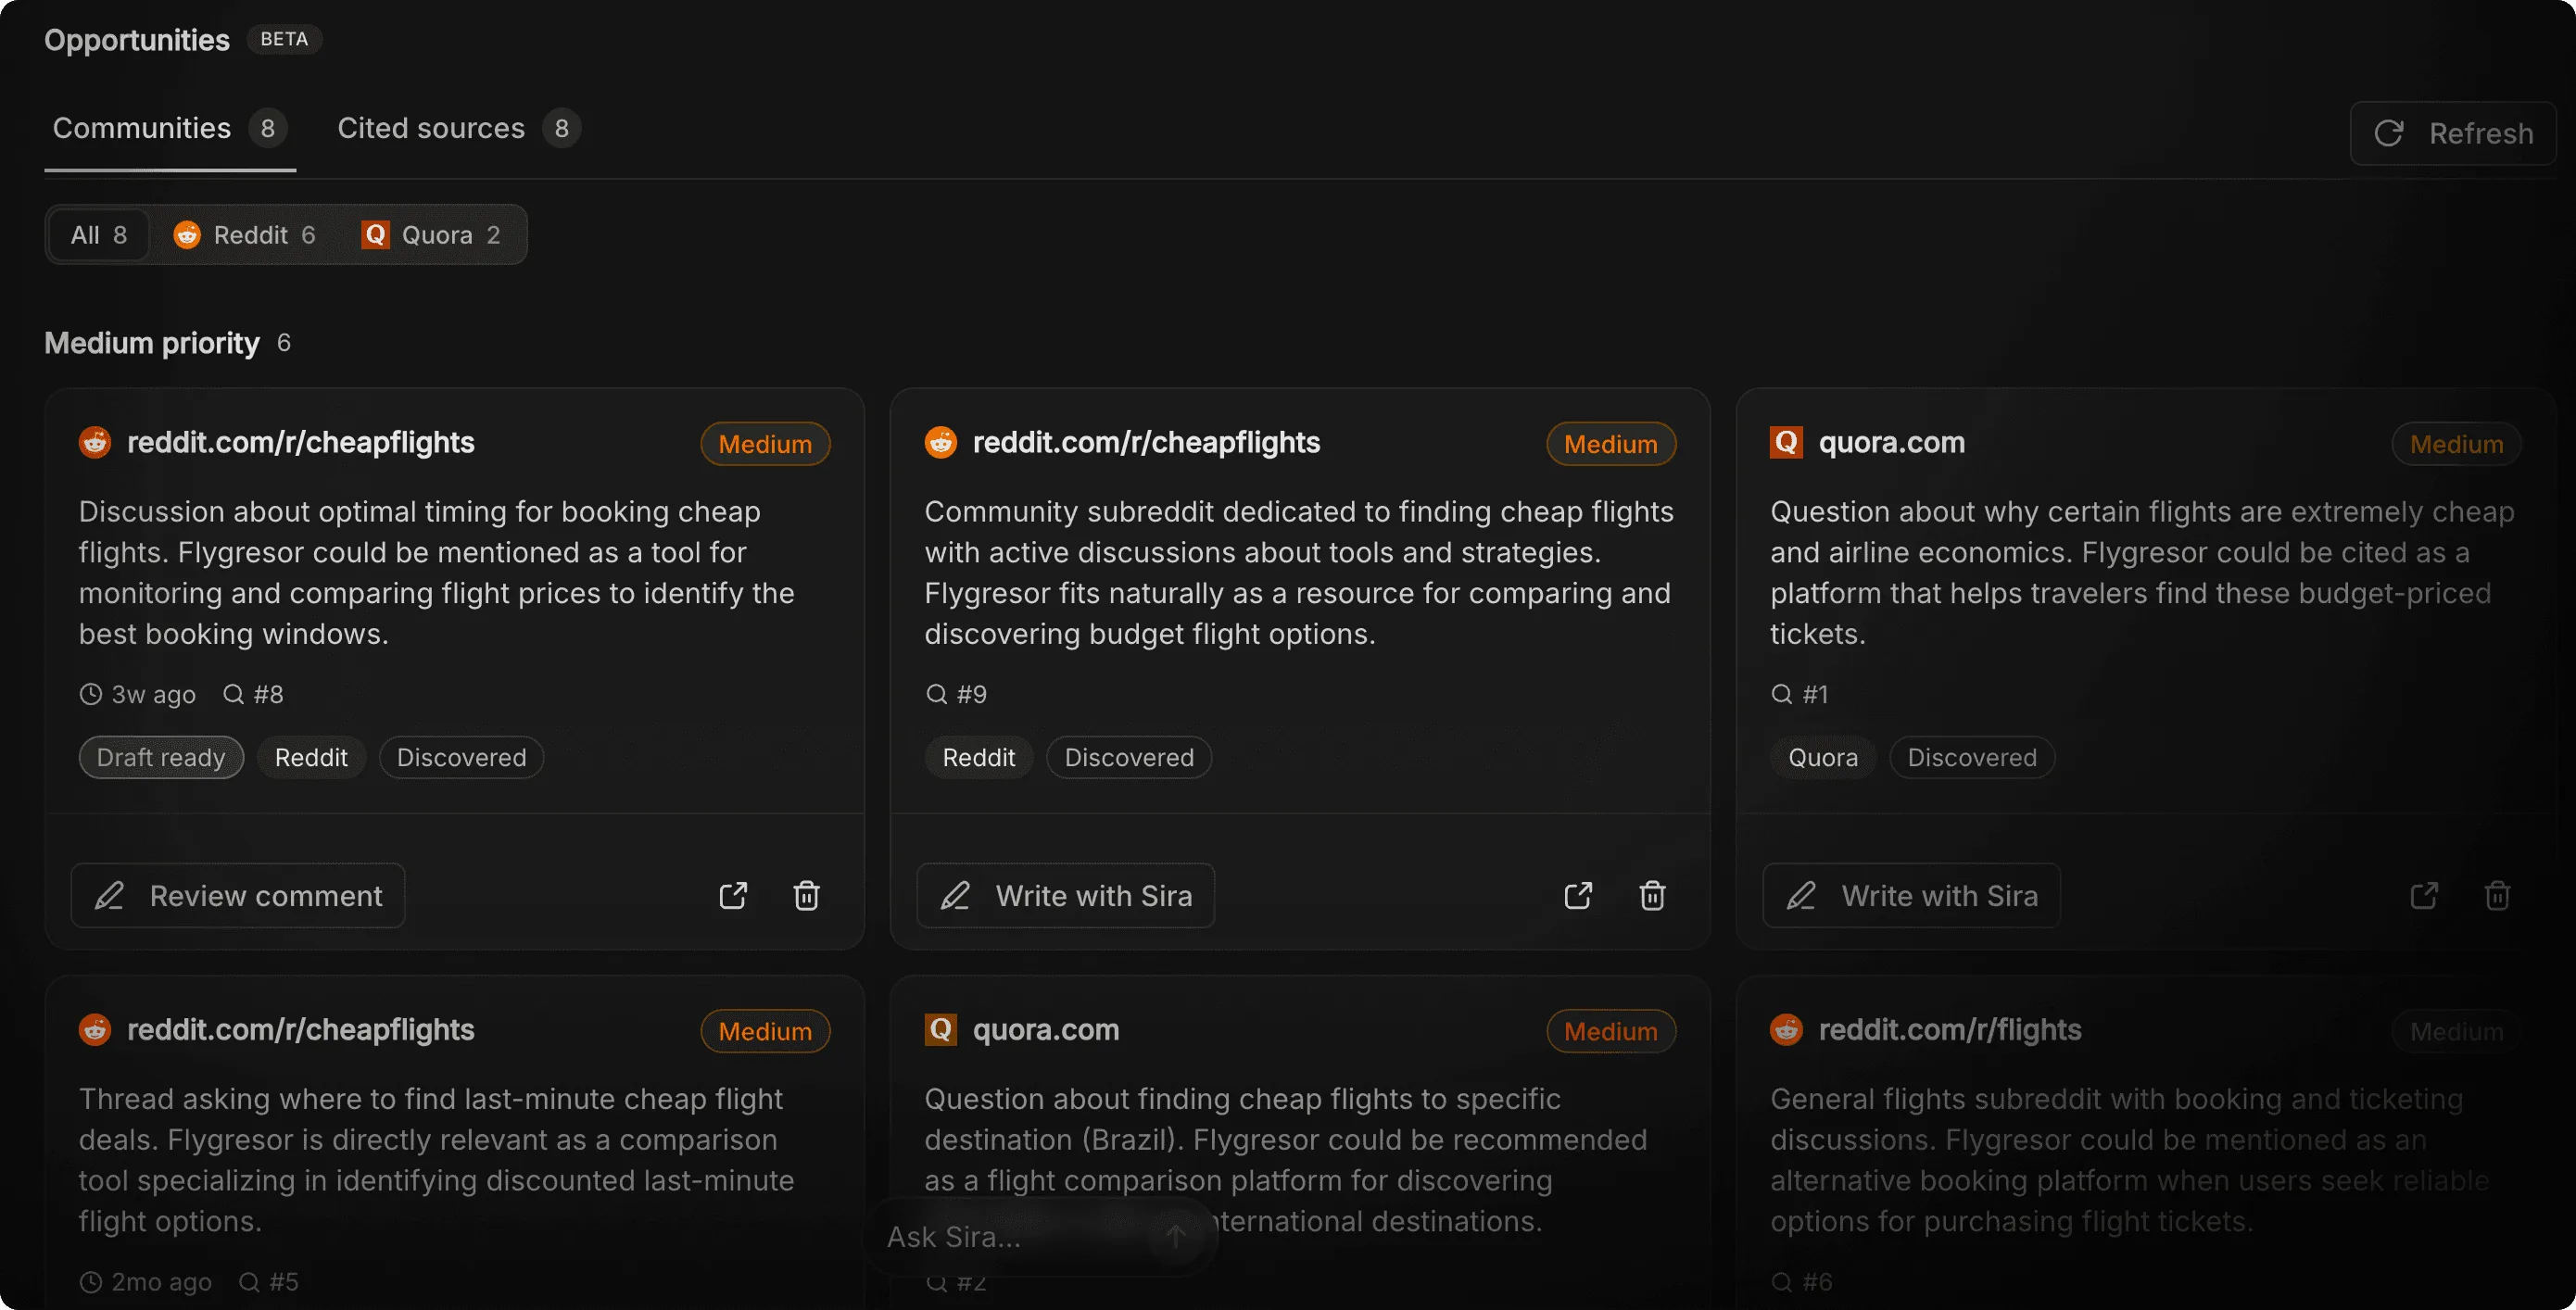Click Review comment button
This screenshot has height=1310, width=2576.
coord(238,895)
